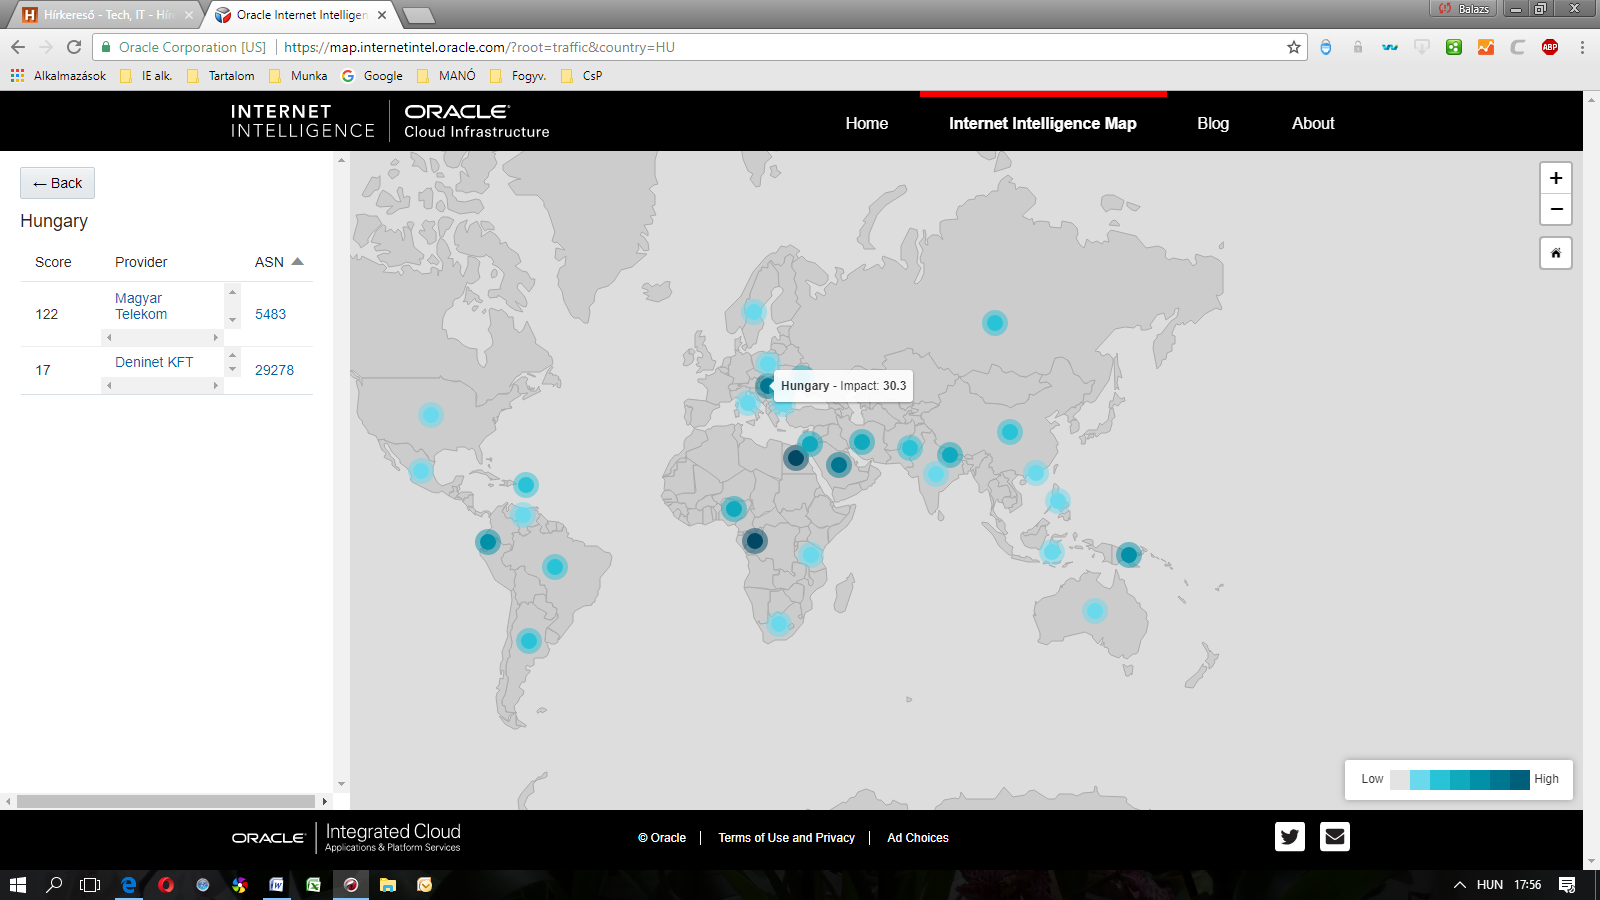Open the About page

point(1313,123)
